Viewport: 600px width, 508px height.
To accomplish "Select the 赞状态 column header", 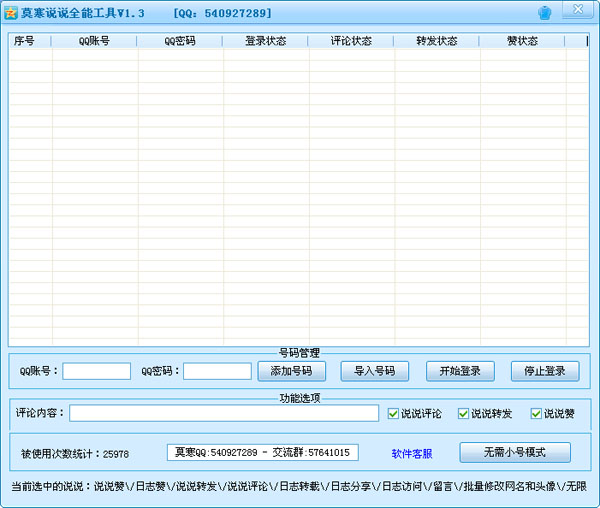I will (x=522, y=42).
